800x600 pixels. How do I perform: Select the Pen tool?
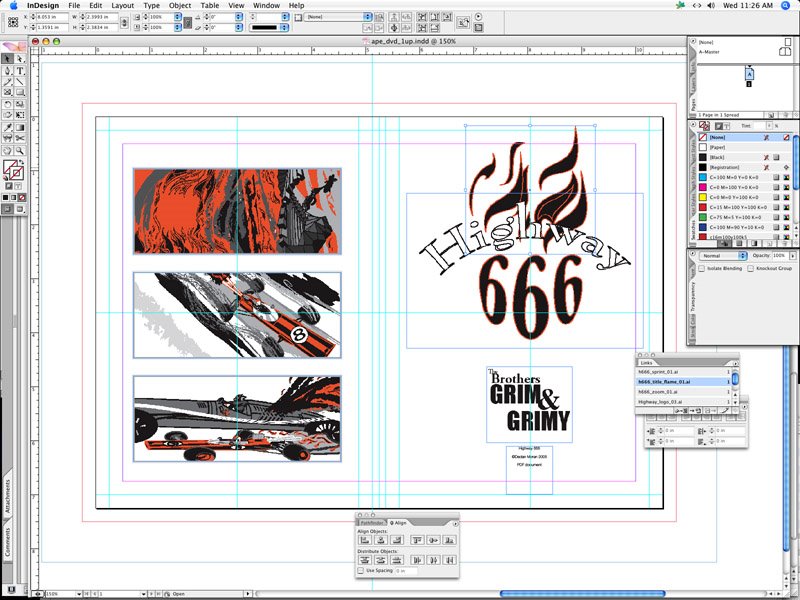click(x=7, y=70)
